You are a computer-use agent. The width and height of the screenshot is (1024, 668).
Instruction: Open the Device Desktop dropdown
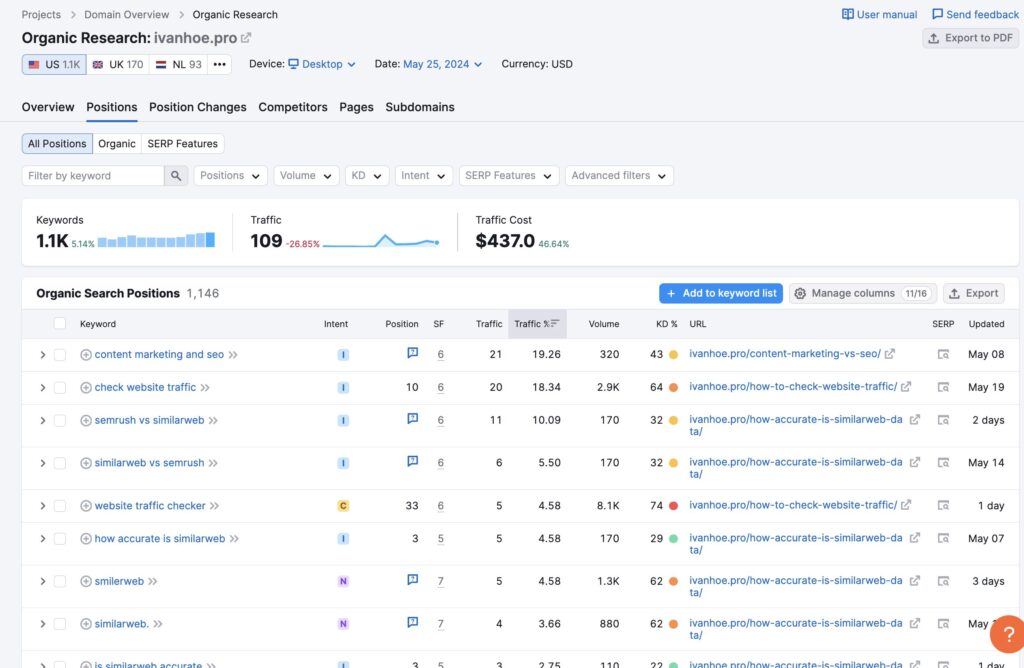click(322, 64)
